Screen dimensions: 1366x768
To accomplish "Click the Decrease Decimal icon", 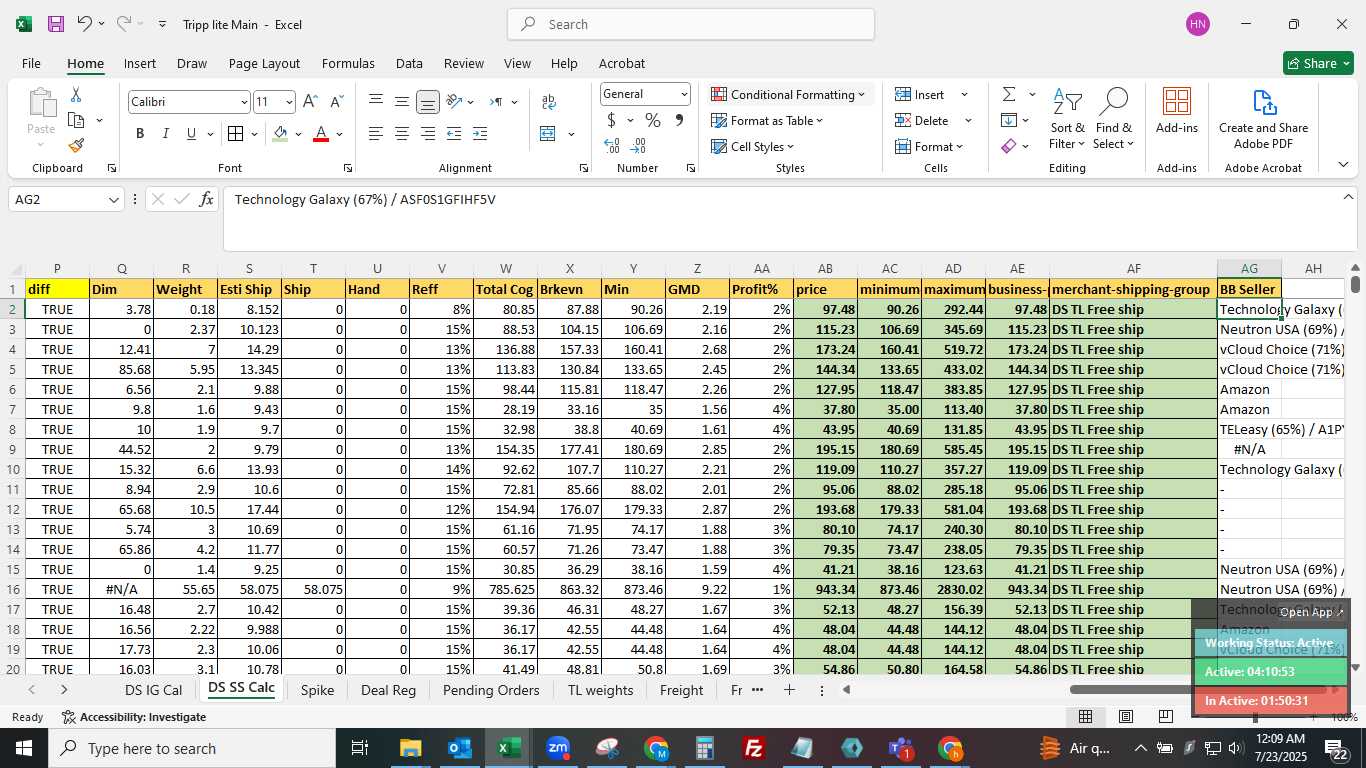I will [639, 146].
